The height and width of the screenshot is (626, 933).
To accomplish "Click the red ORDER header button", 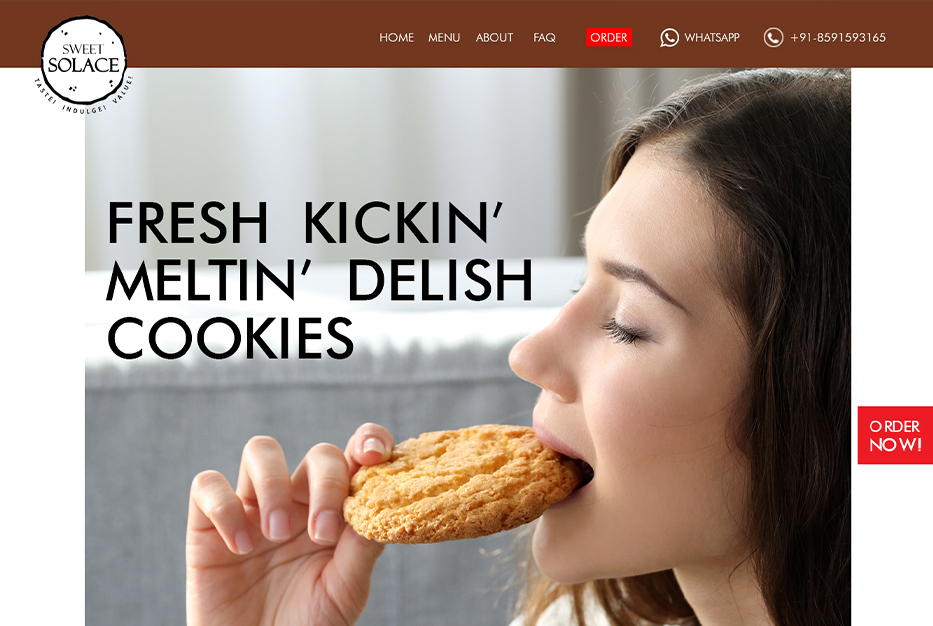I will 609,37.
